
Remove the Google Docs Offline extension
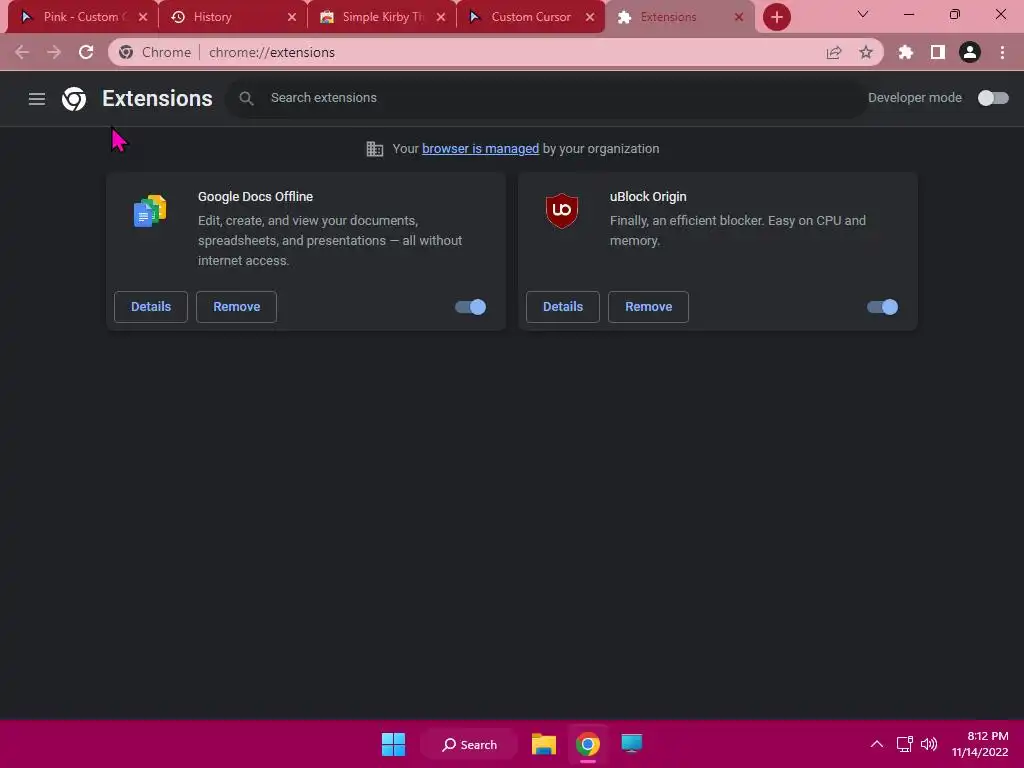[236, 307]
